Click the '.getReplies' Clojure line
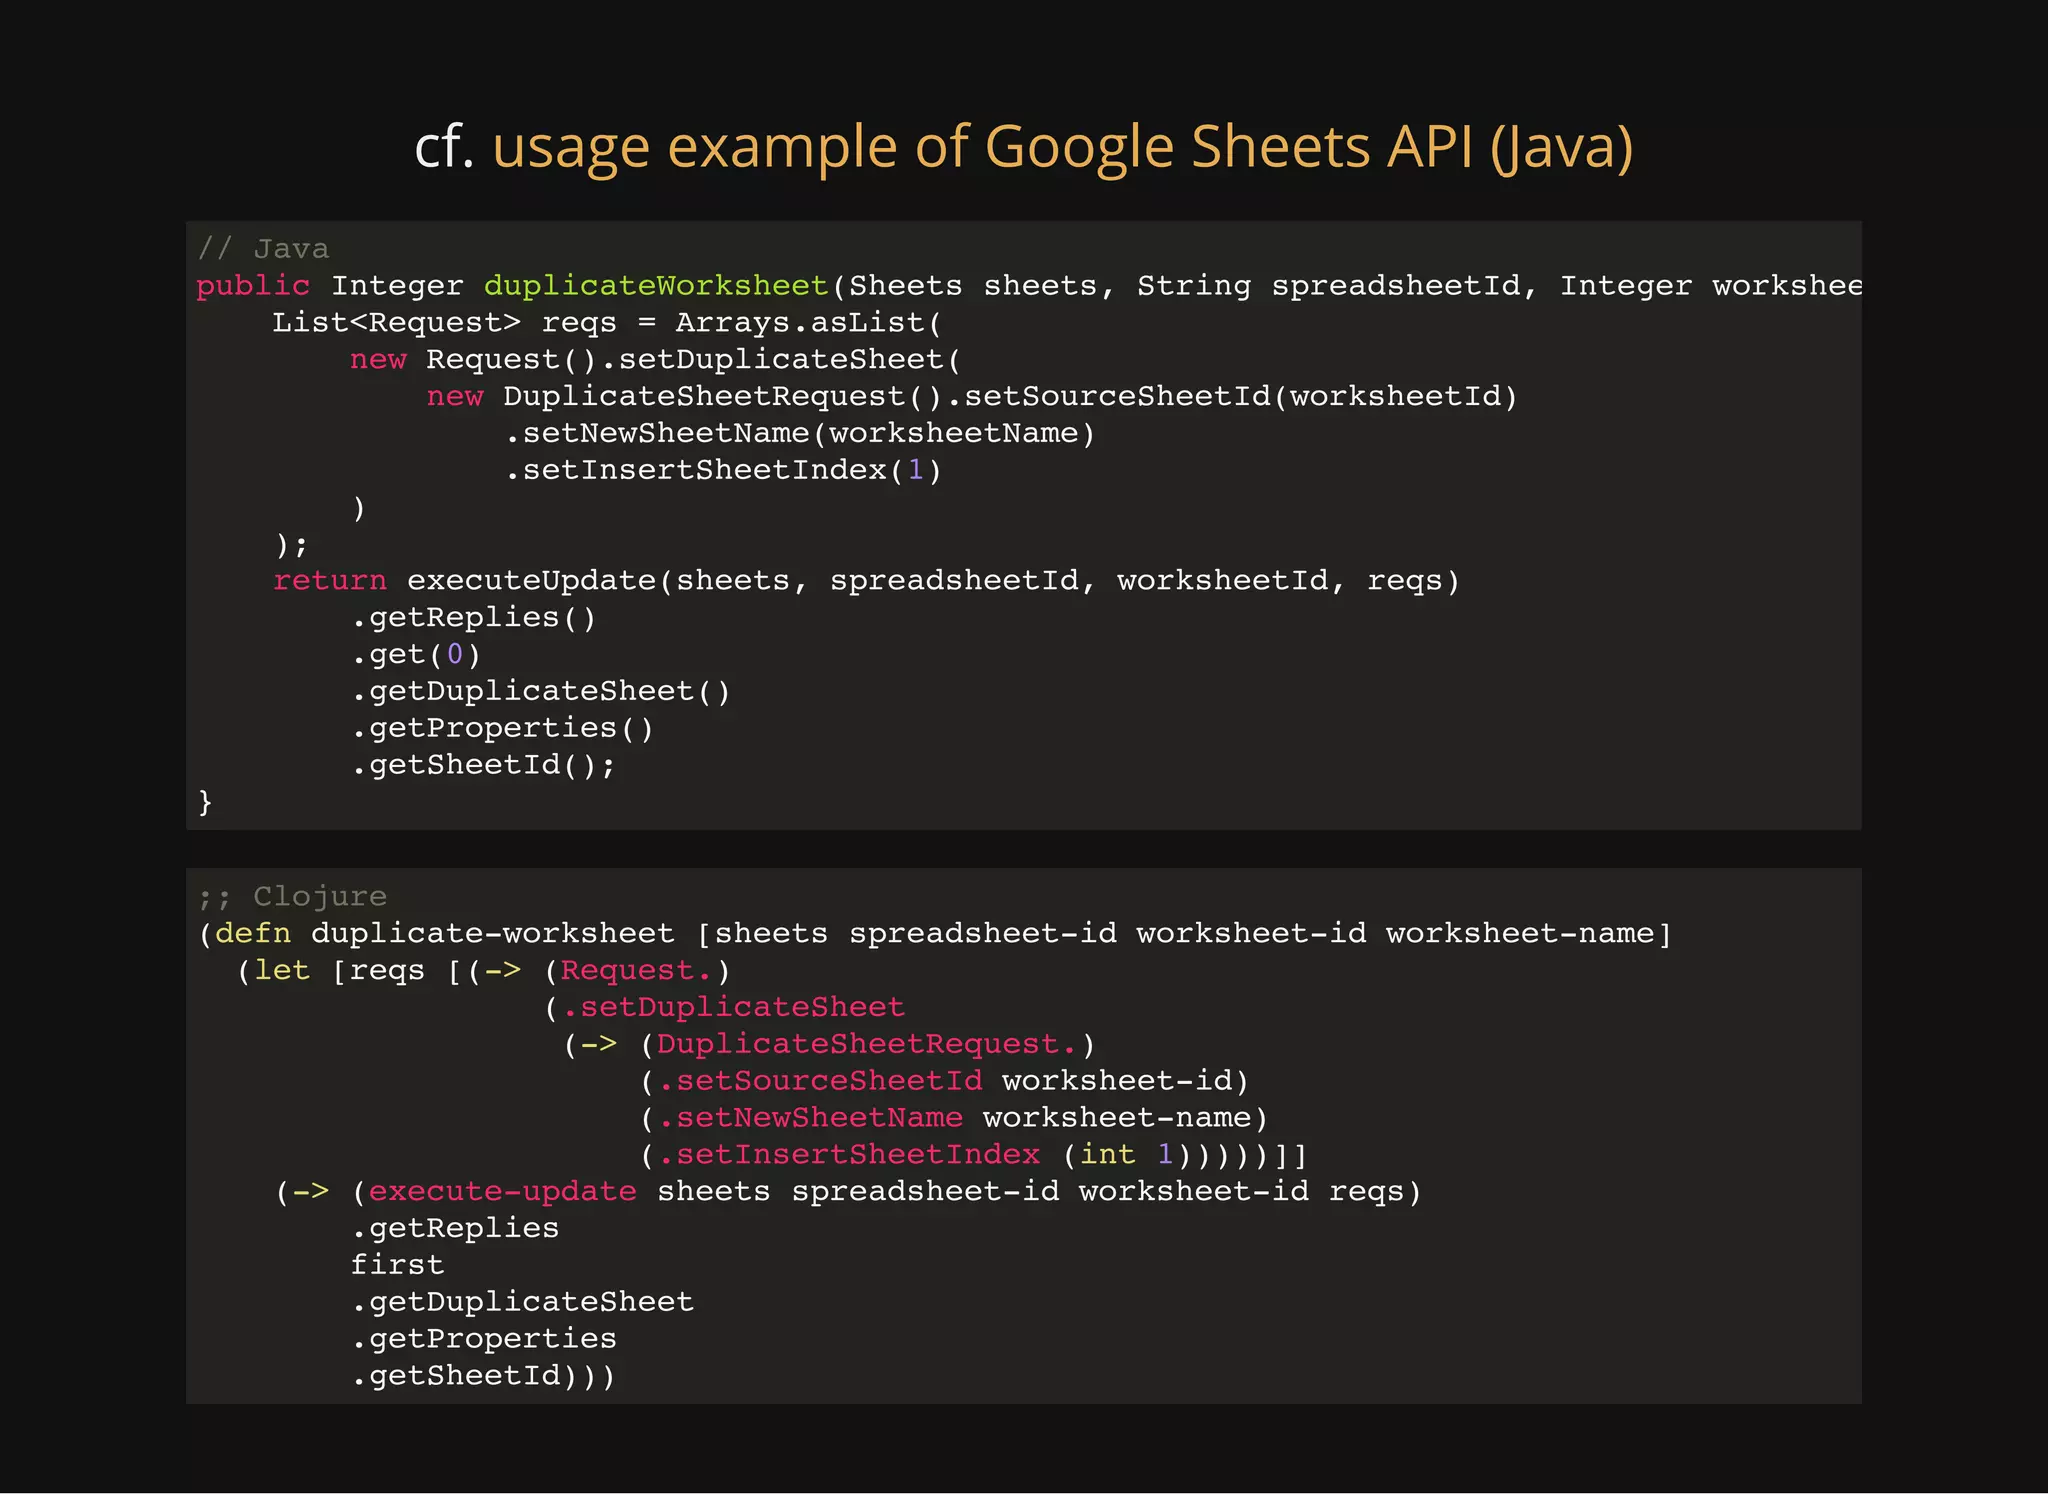Viewport: 2048px width, 1494px height. tap(454, 1229)
